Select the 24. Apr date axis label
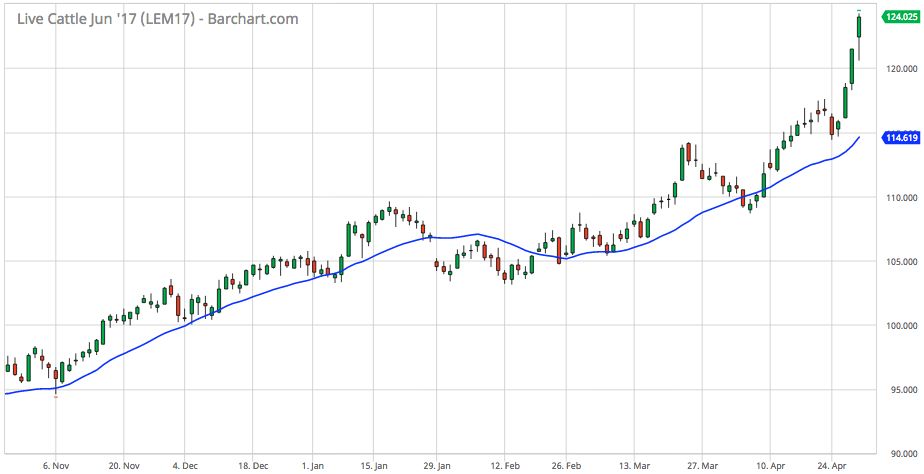The height and width of the screenshot is (474, 924). [x=831, y=465]
